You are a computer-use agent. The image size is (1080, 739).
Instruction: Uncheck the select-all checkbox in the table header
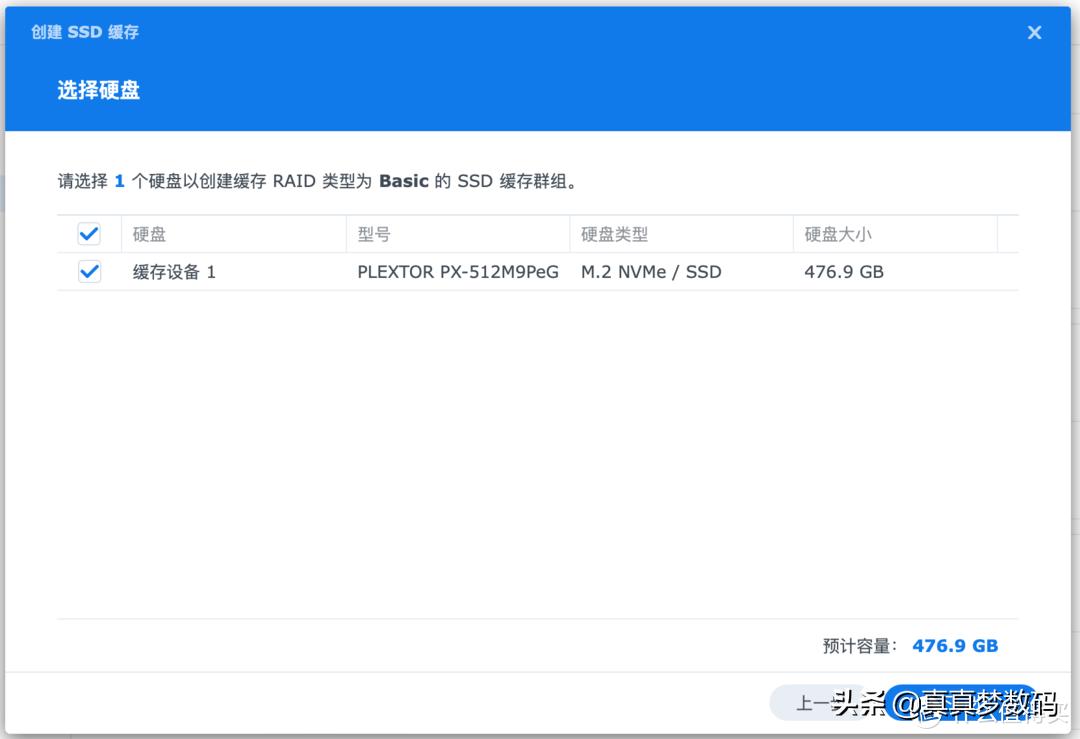(89, 233)
